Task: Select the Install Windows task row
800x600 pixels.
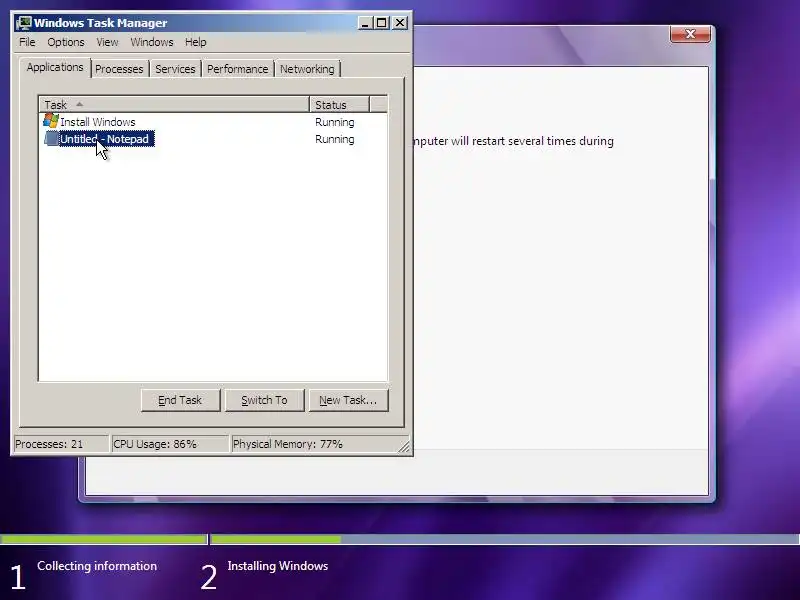Action: 213,122
